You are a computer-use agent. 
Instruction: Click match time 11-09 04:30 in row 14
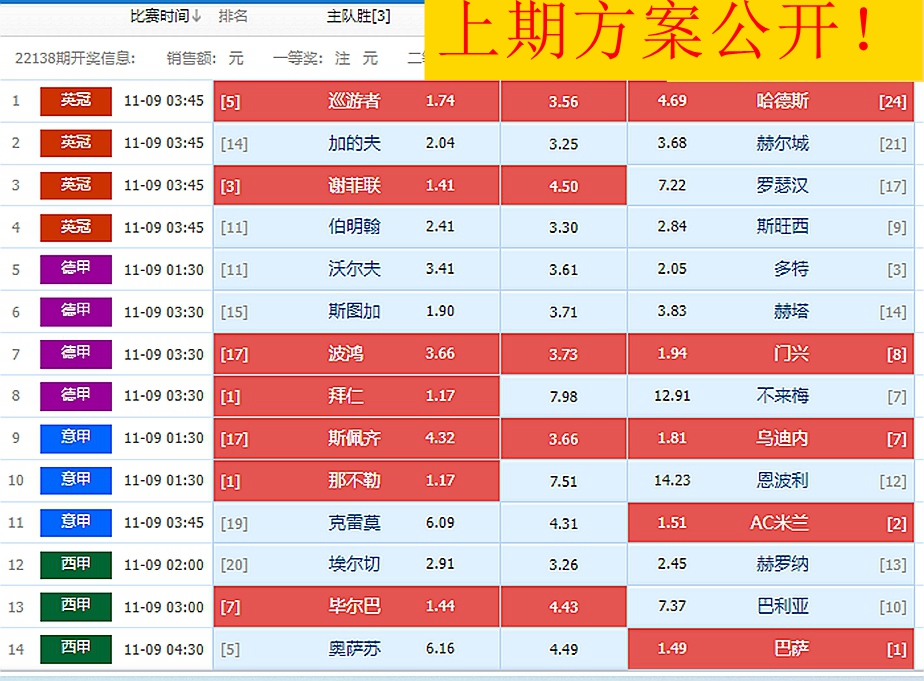(x=163, y=650)
